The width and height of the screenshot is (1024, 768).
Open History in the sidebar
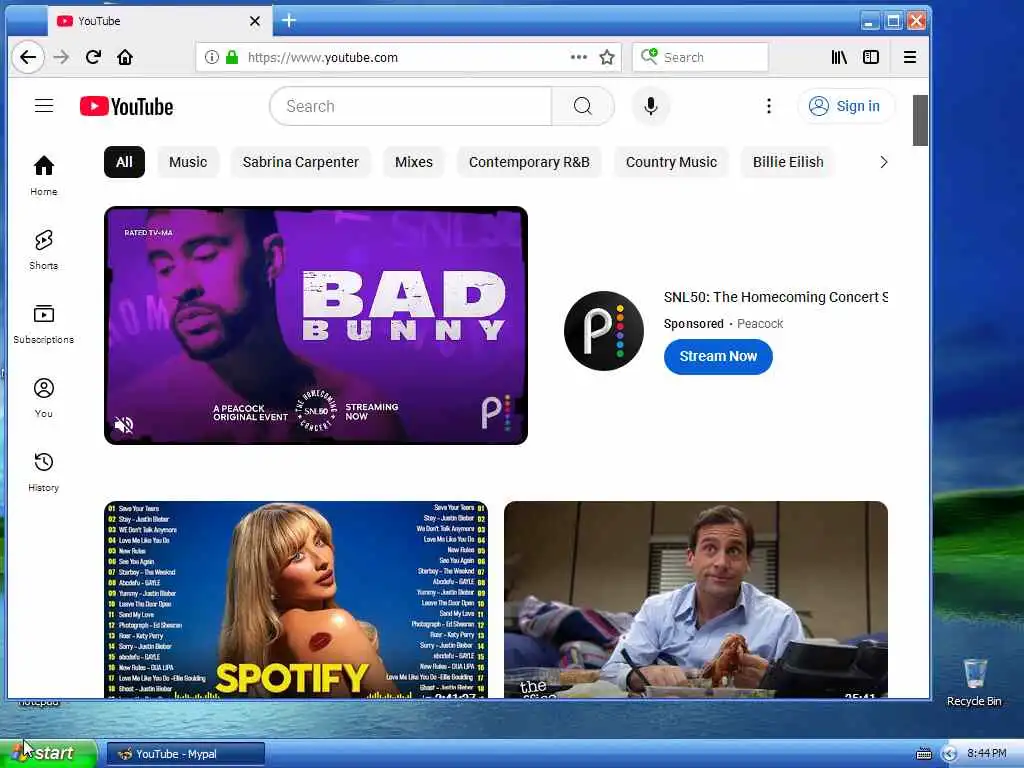point(44,472)
